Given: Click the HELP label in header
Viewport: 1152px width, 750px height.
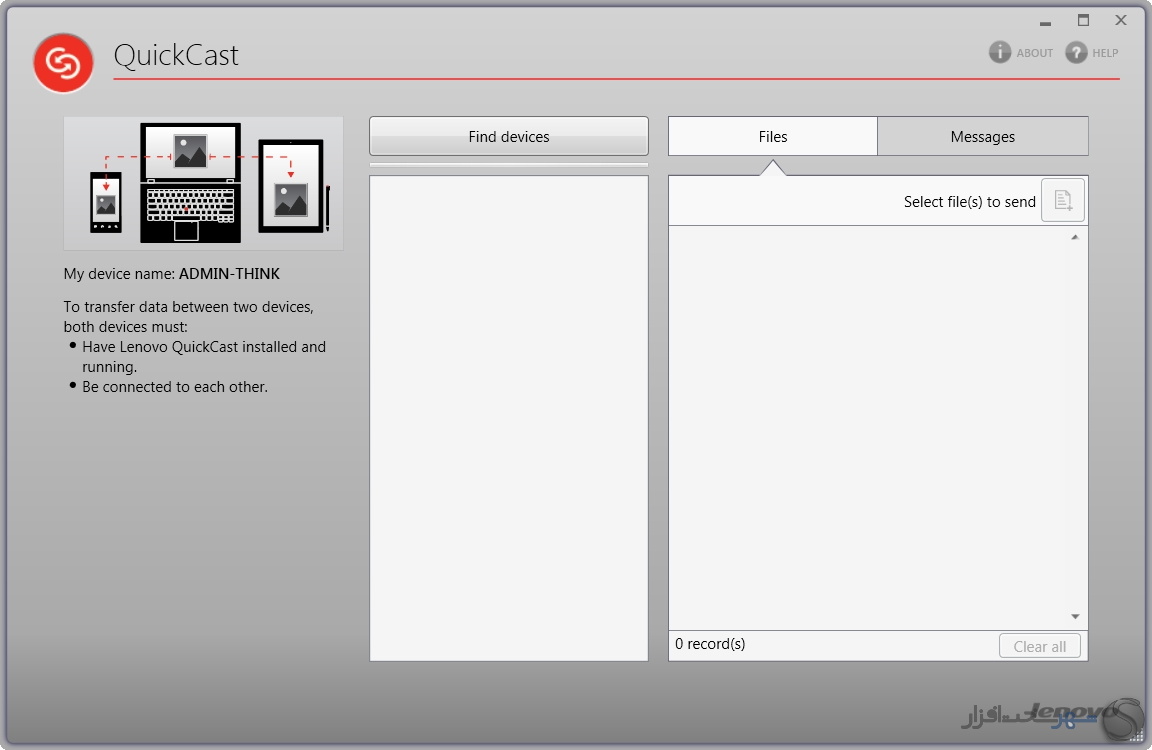Looking at the screenshot, I should coord(1105,53).
